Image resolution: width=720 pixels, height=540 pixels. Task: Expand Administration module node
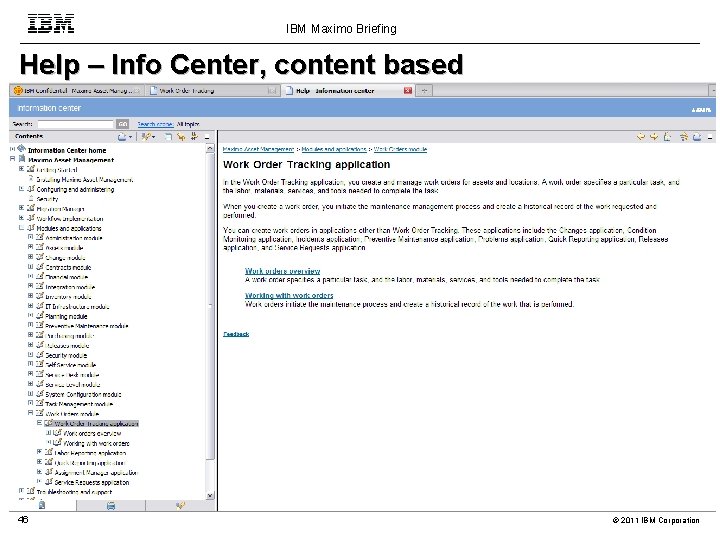click(x=30, y=237)
